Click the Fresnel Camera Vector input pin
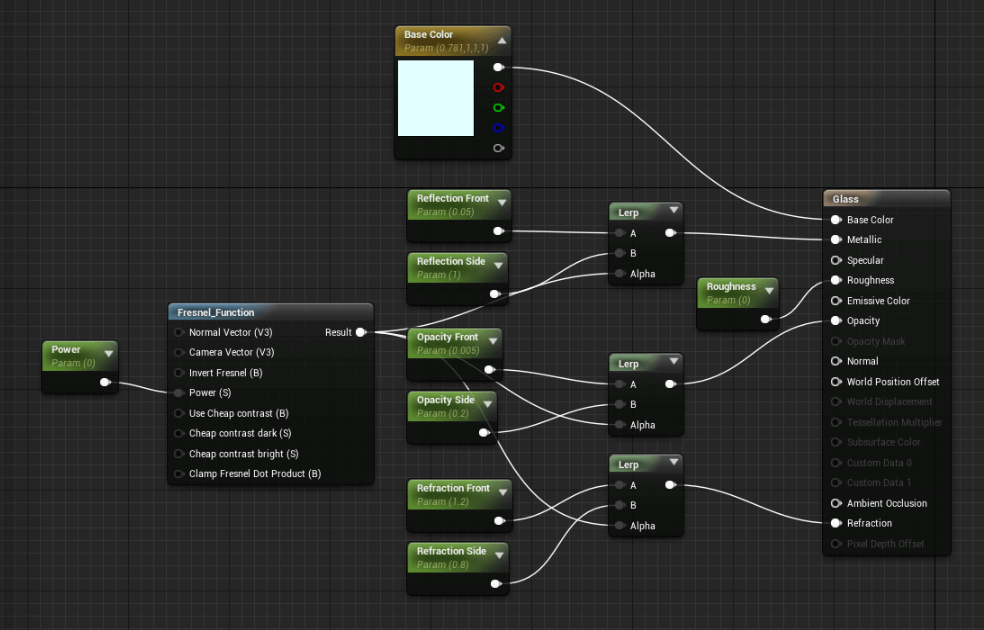984x630 pixels. (x=179, y=353)
